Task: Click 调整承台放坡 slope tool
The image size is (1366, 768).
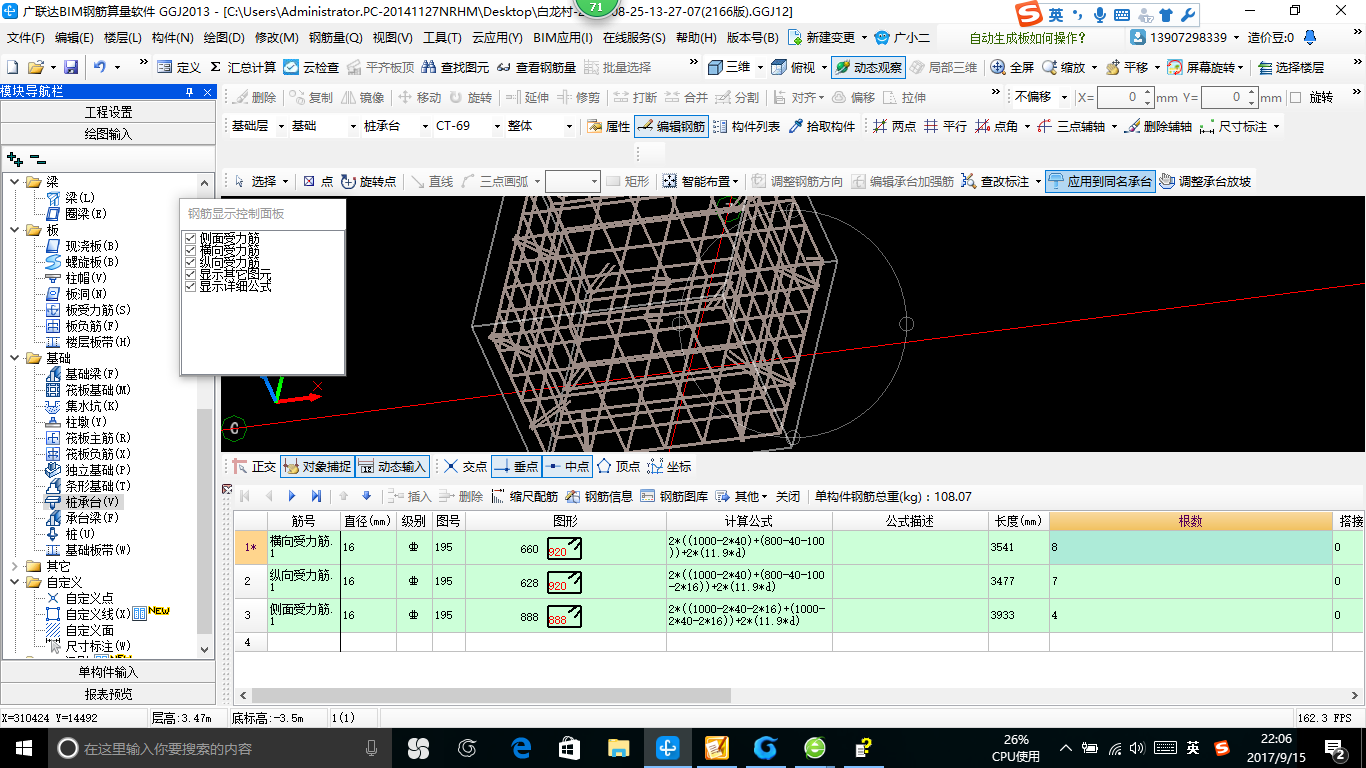Action: [1205, 182]
